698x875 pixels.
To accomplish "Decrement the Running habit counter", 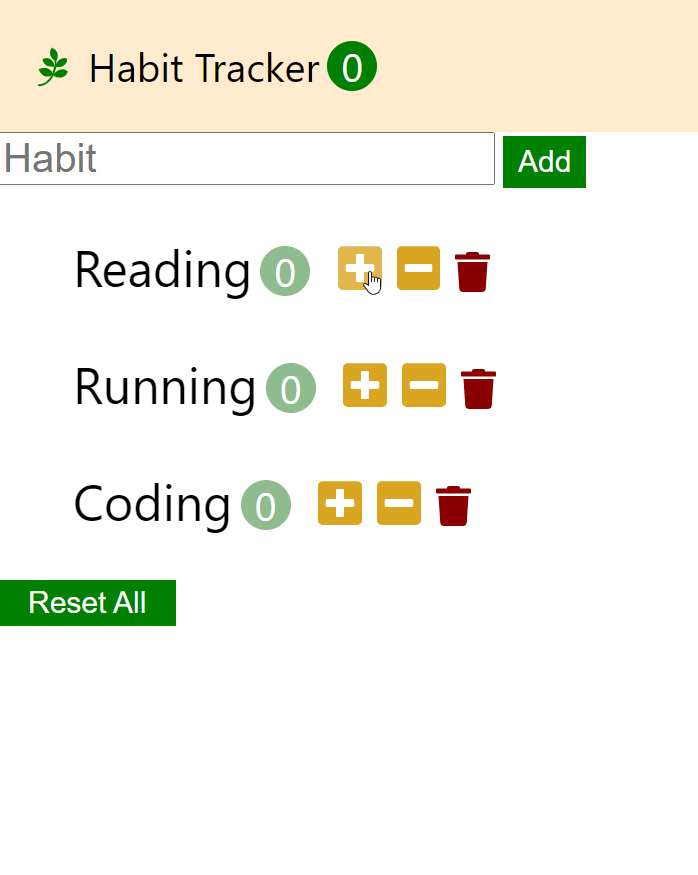I will point(423,386).
